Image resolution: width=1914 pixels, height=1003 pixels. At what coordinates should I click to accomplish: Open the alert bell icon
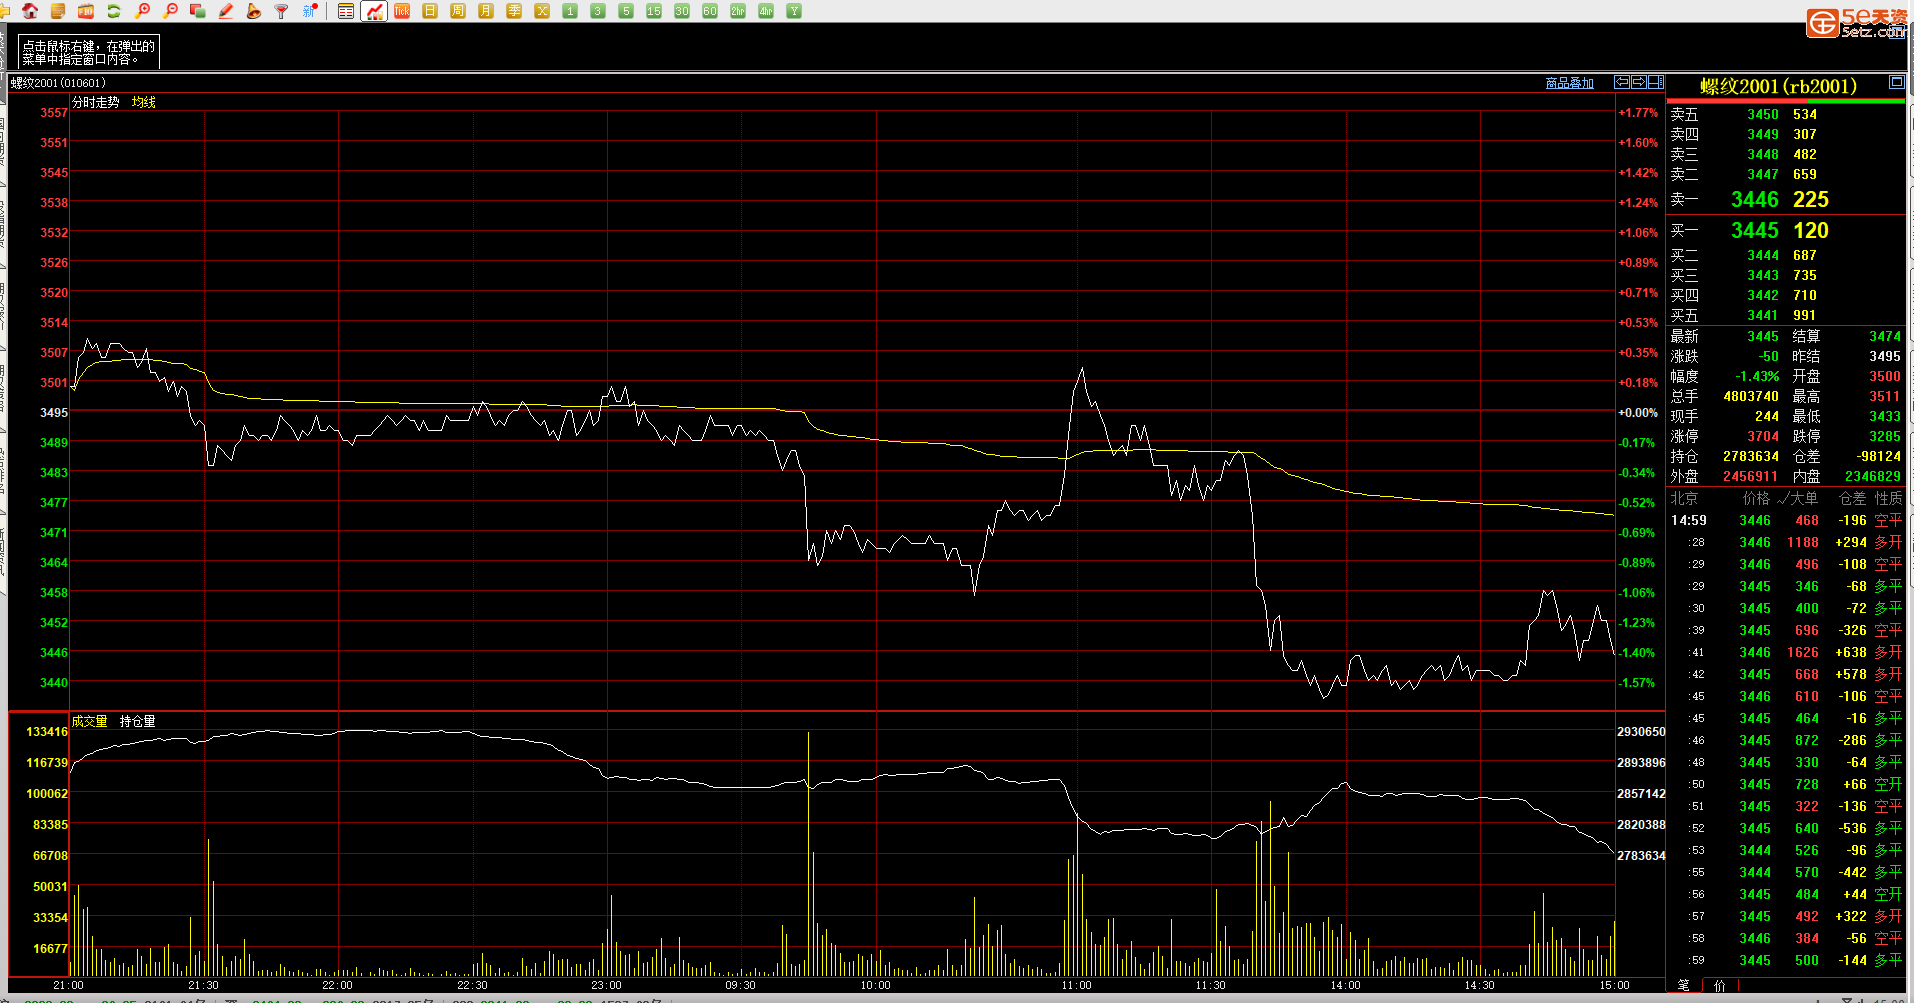[254, 11]
